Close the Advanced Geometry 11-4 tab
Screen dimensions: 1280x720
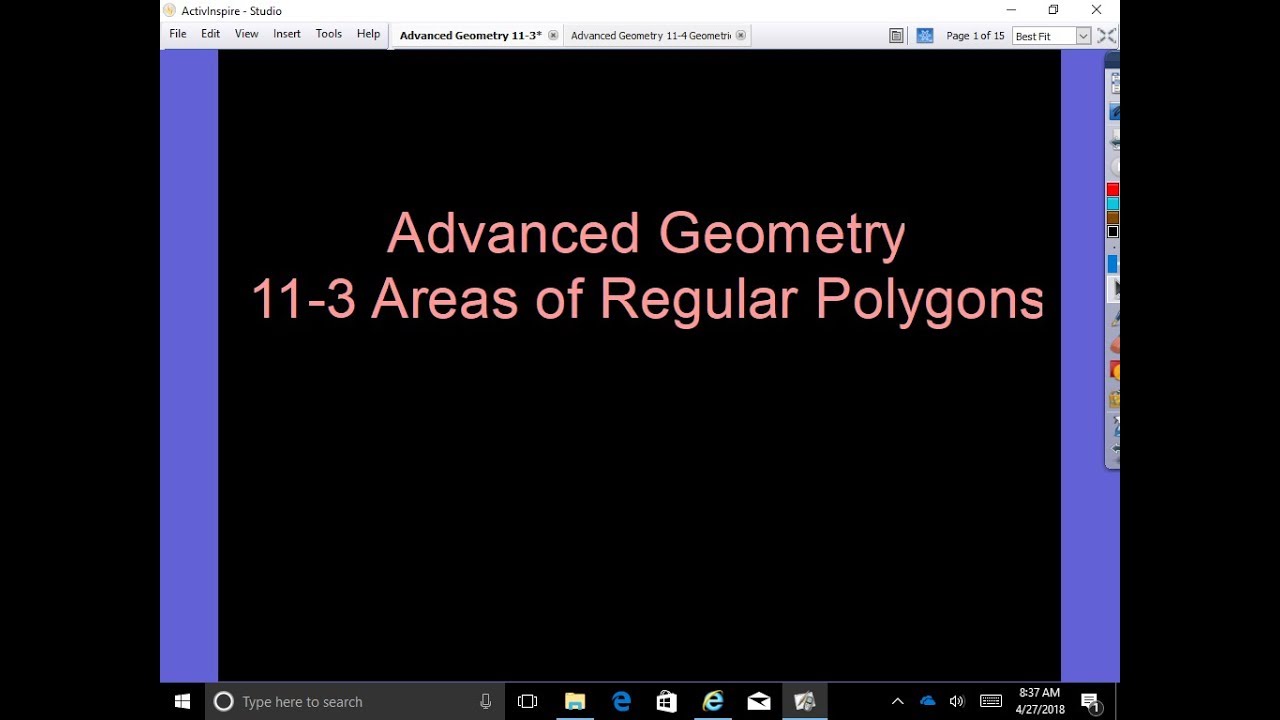click(741, 36)
